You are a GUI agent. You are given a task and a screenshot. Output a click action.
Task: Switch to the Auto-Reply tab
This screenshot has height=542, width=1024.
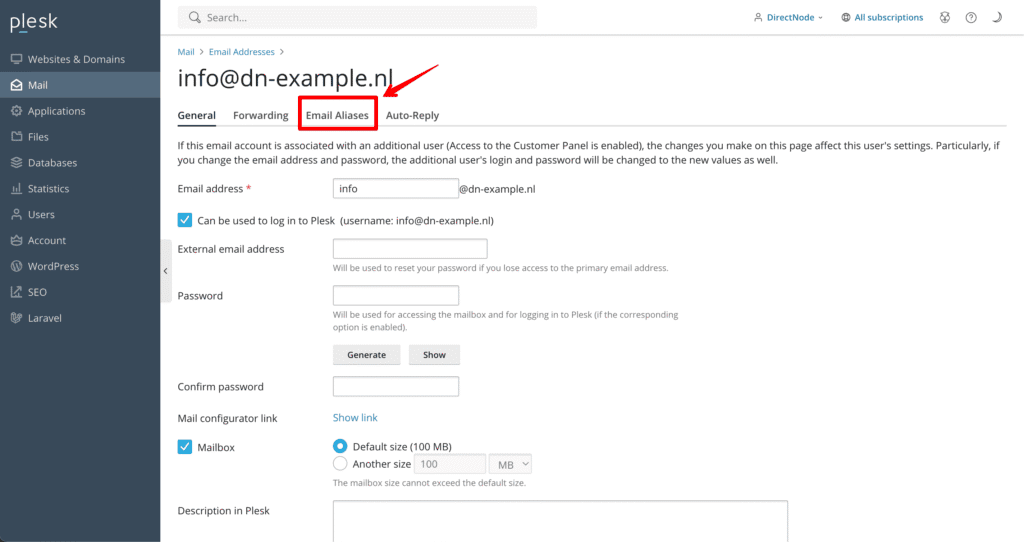point(412,116)
